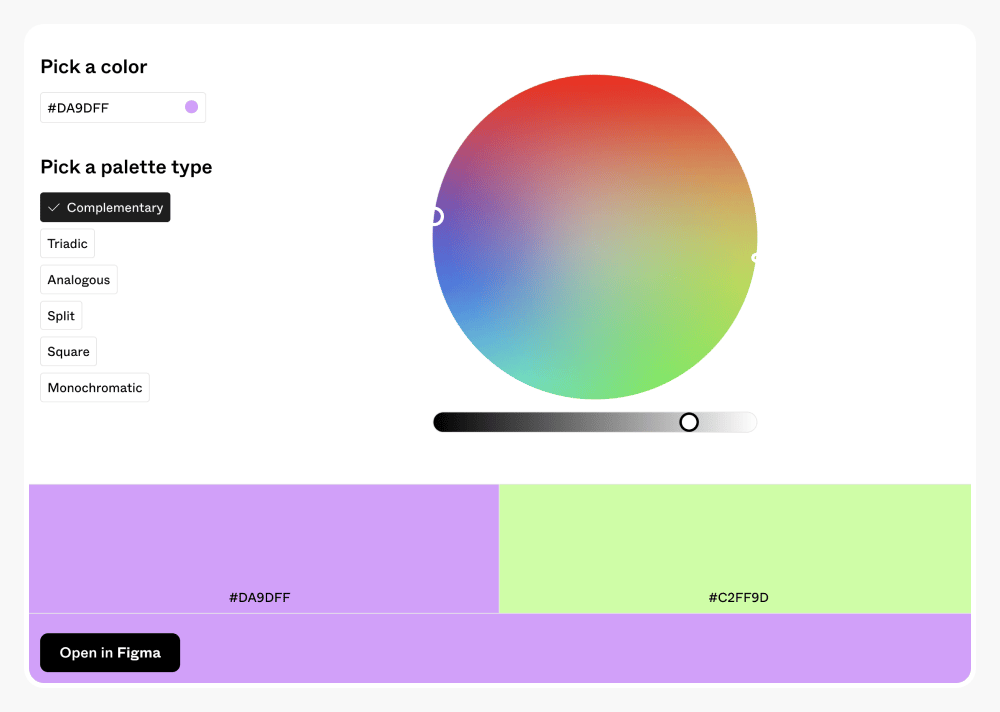Select the Complementary palette type

click(x=105, y=207)
